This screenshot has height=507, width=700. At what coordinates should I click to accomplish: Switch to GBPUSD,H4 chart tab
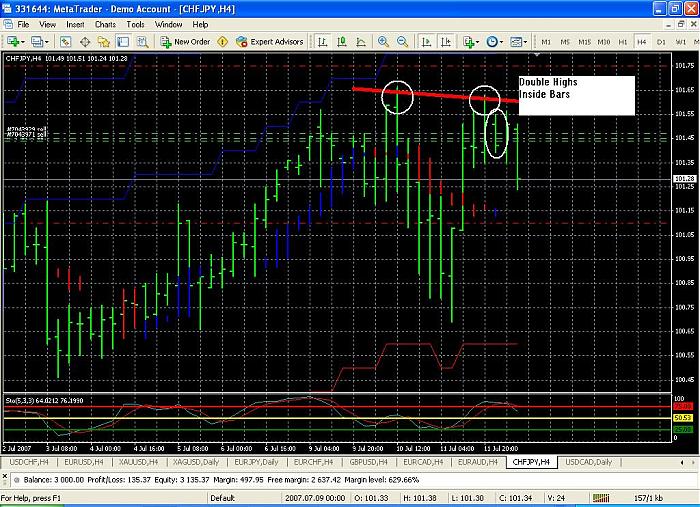pyautogui.click(x=368, y=462)
